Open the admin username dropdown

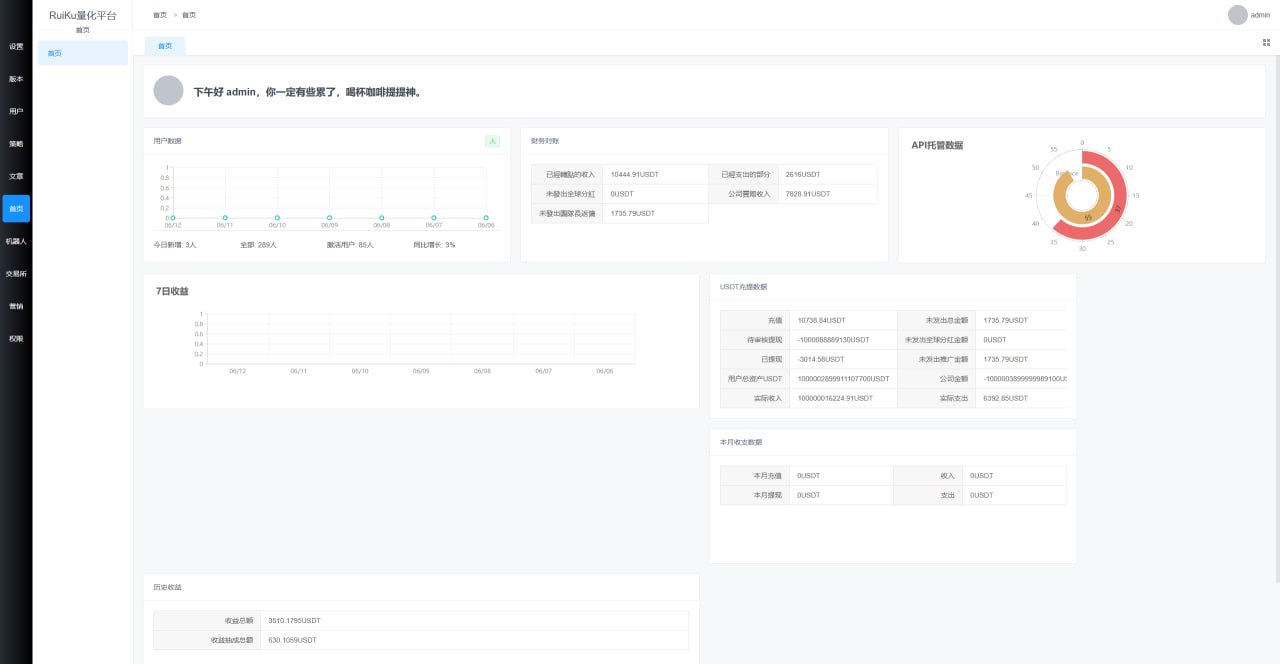pyautogui.click(x=1260, y=15)
